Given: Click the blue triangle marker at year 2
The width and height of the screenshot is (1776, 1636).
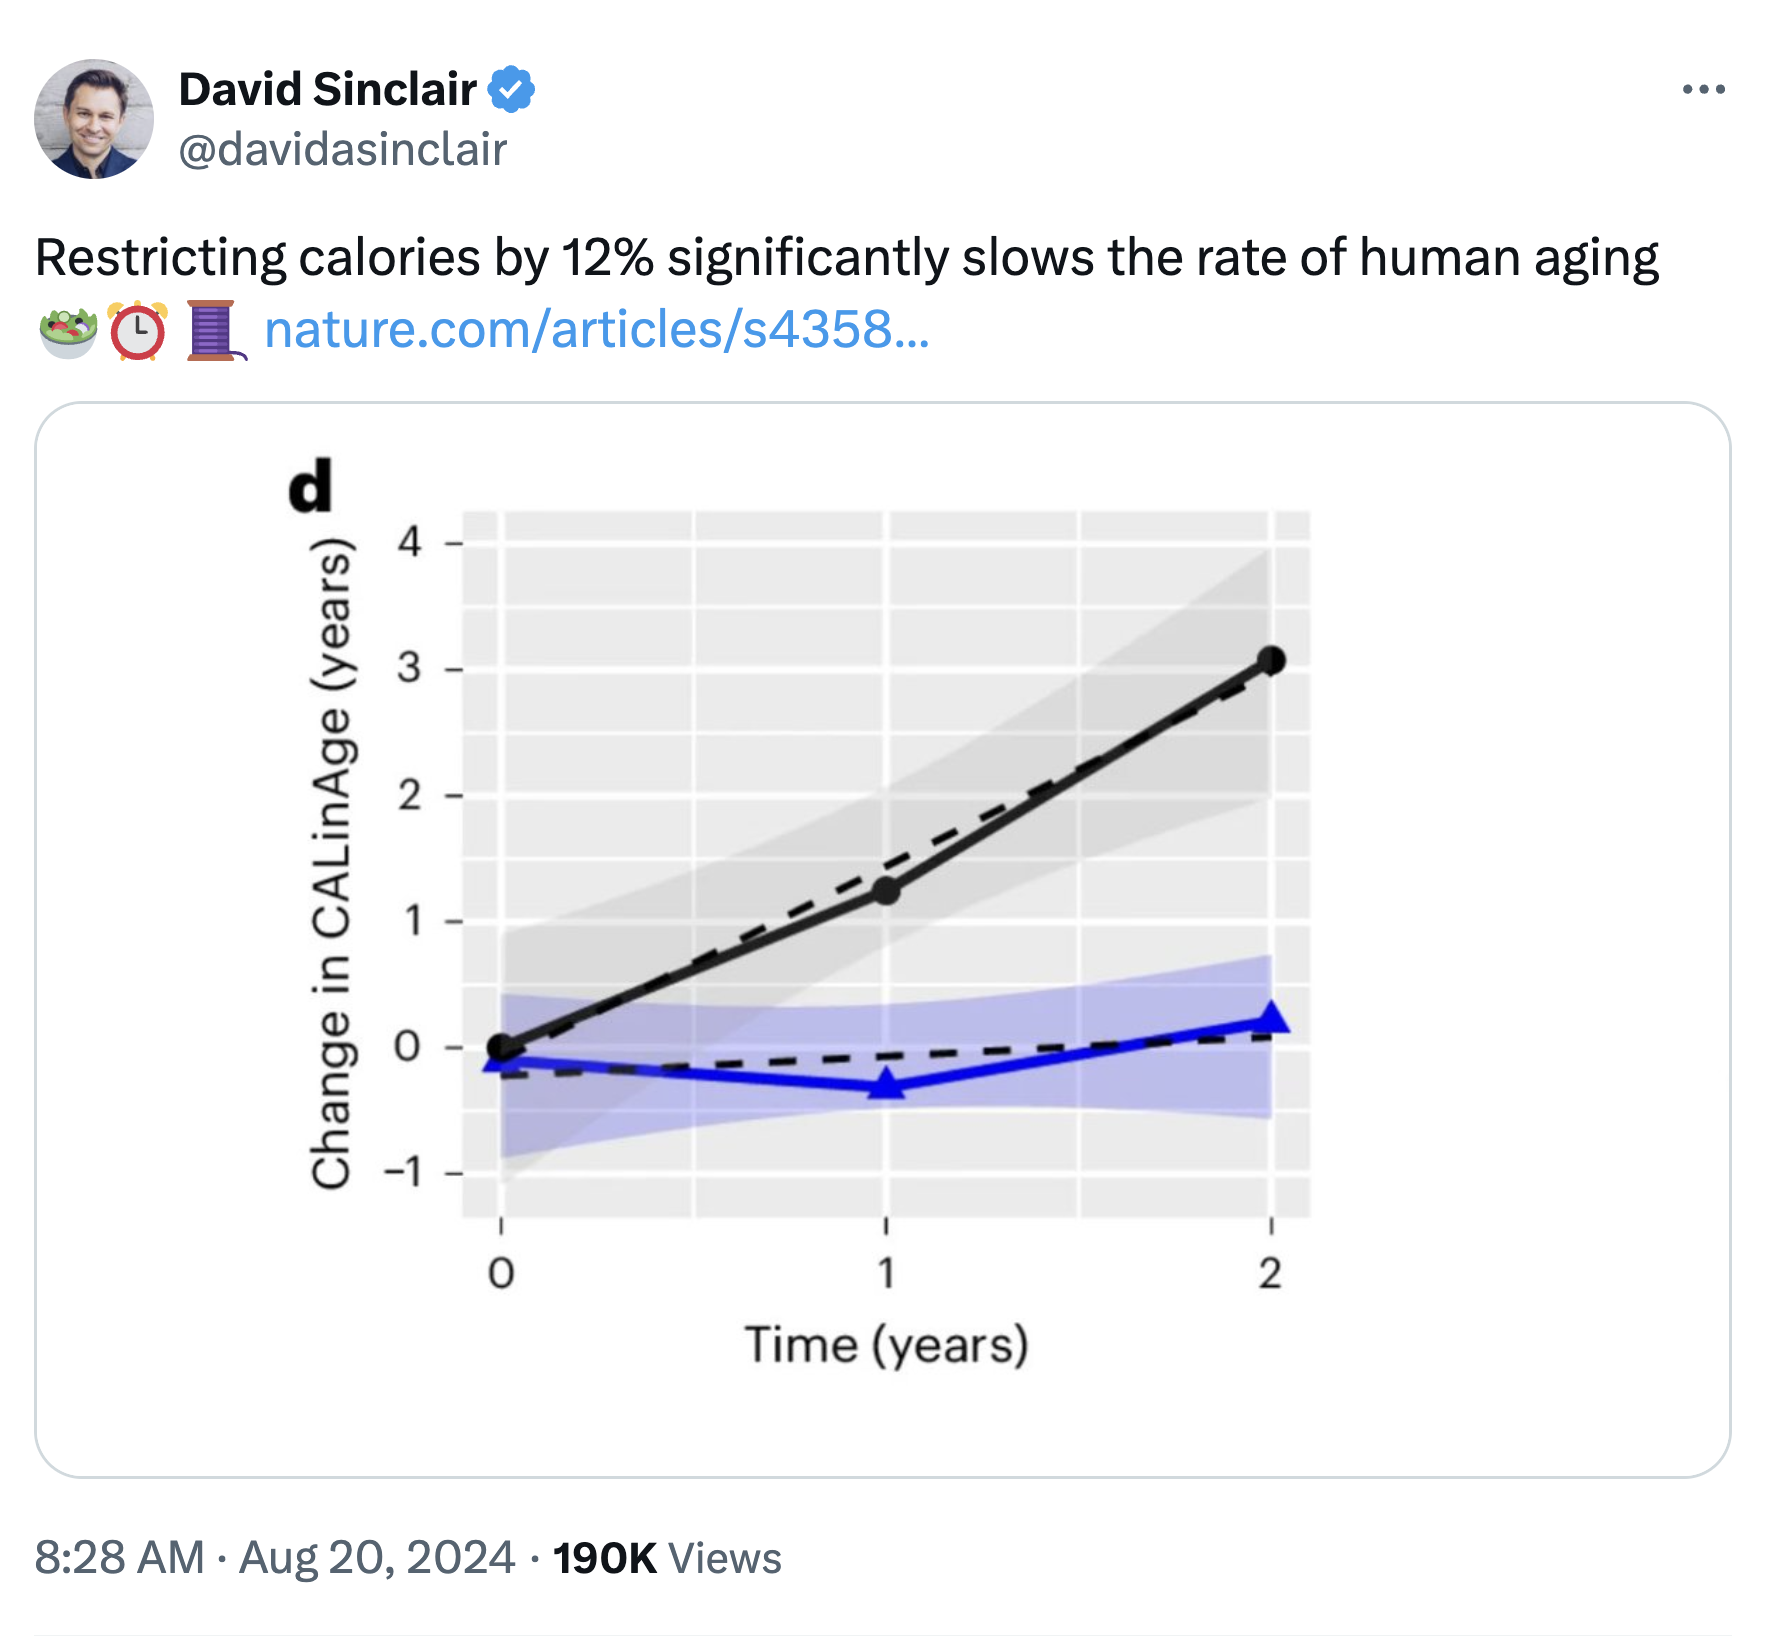Looking at the screenshot, I should 1271,1019.
